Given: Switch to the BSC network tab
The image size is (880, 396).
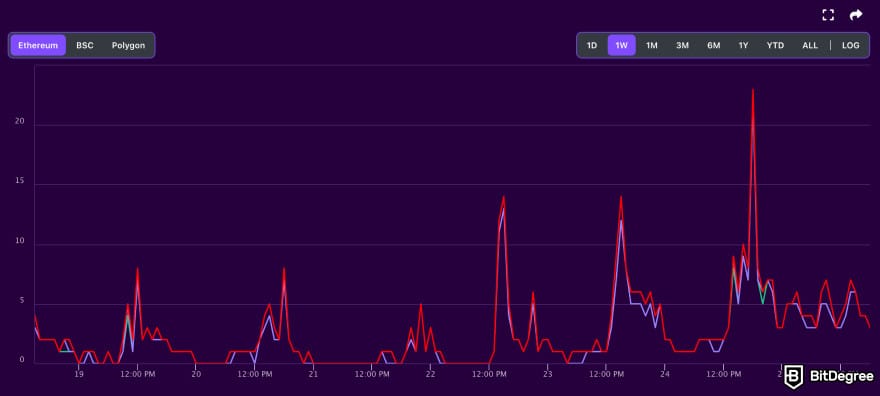Looking at the screenshot, I should tap(85, 45).
